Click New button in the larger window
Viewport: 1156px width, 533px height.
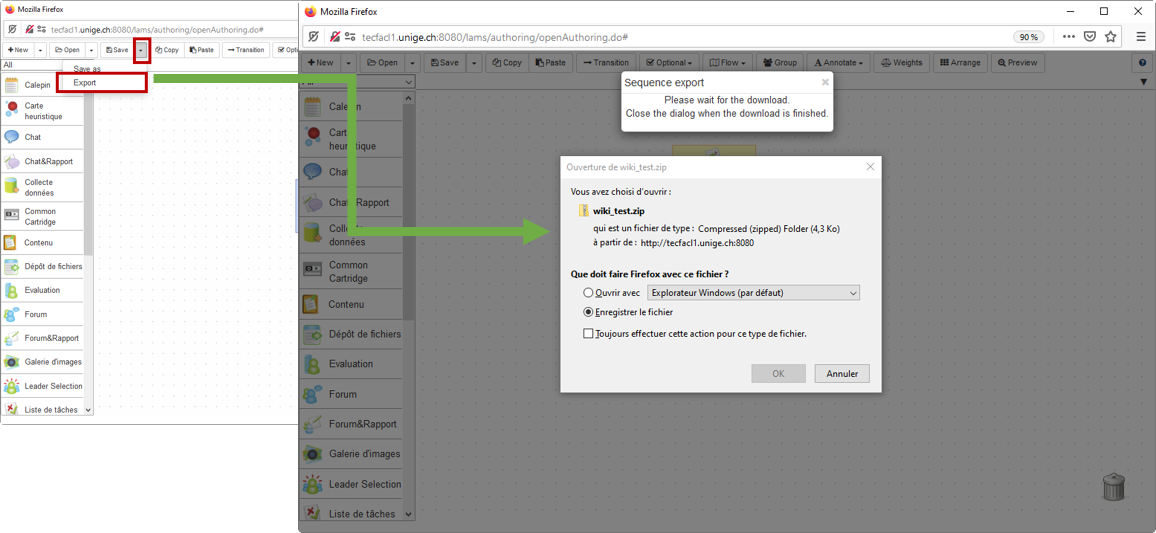[321, 63]
